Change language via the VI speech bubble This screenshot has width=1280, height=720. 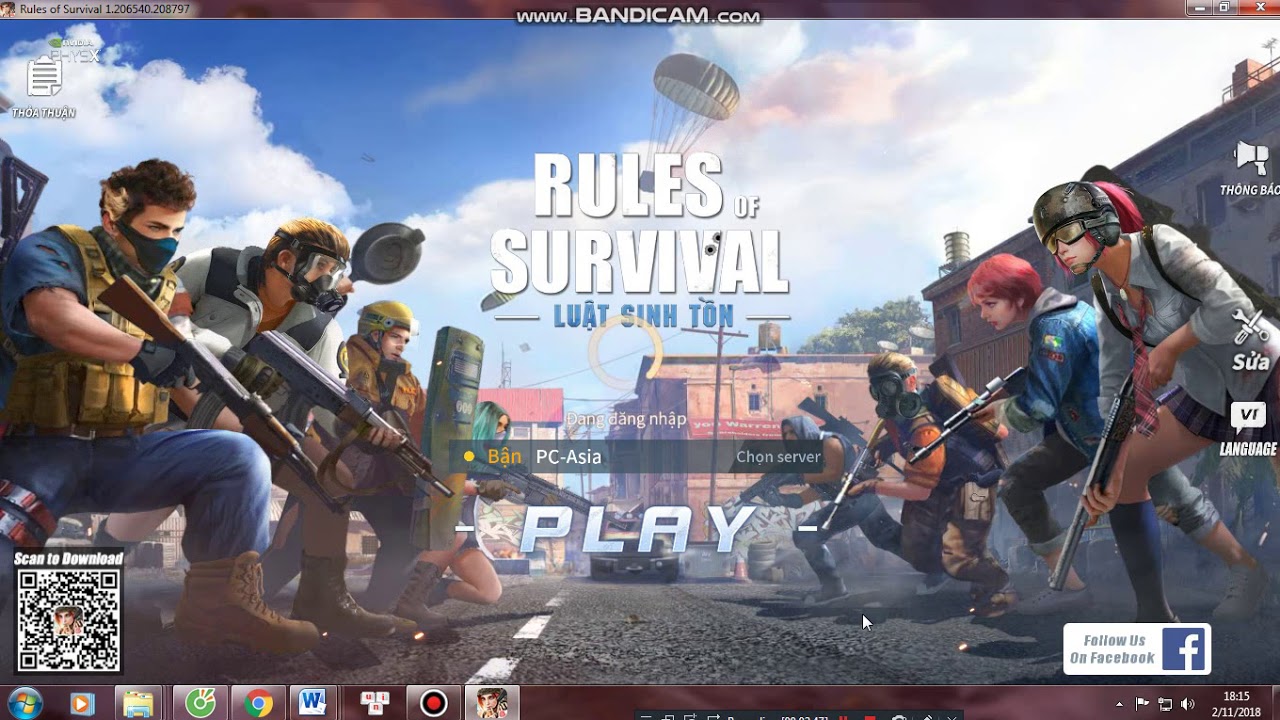(x=1248, y=417)
